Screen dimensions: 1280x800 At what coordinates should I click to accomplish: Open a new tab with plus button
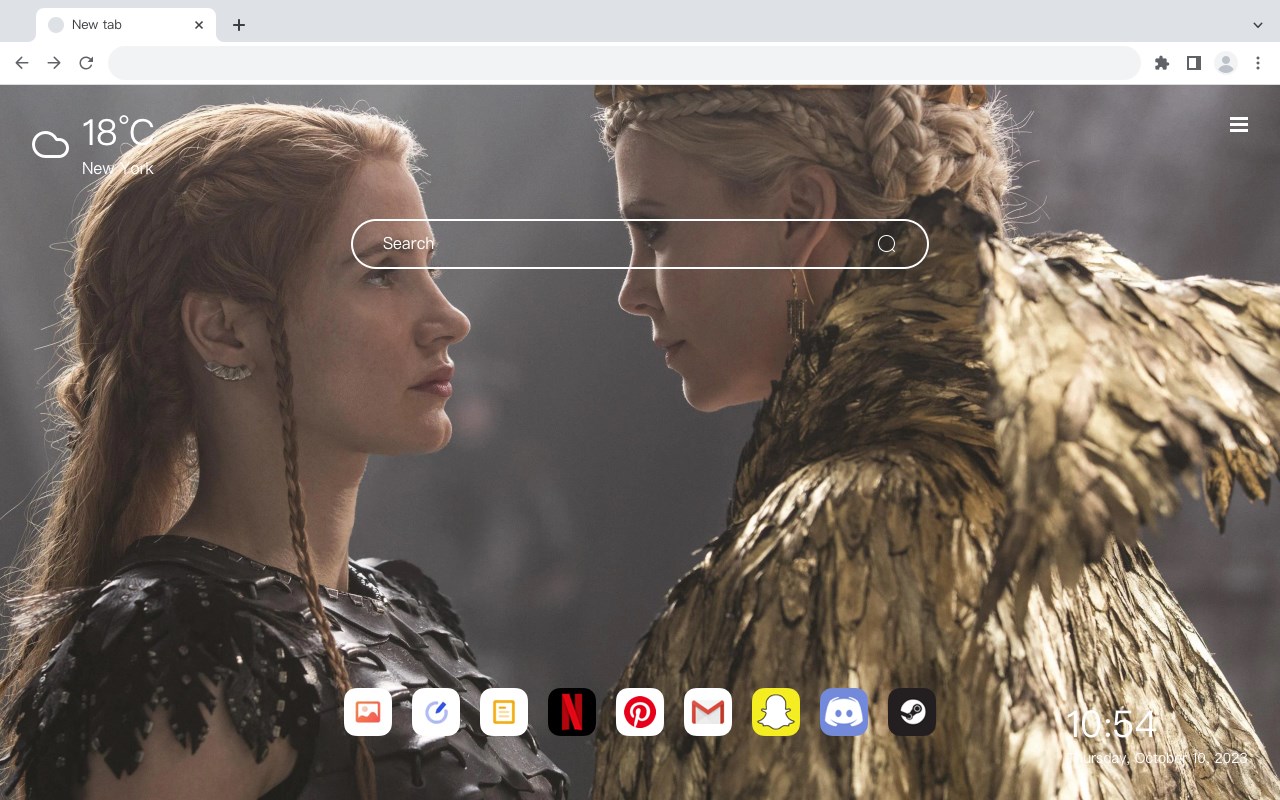click(x=238, y=25)
